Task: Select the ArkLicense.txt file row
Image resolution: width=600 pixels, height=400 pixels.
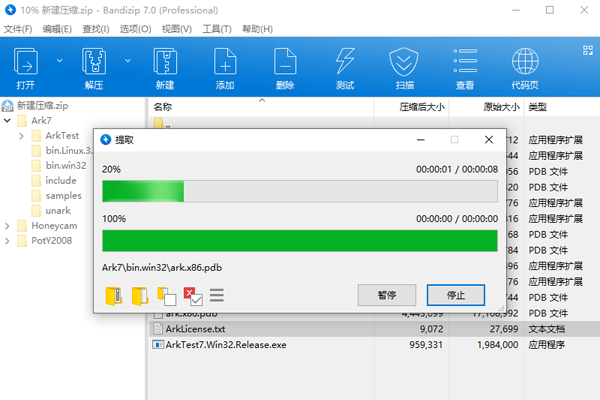Action: point(374,329)
